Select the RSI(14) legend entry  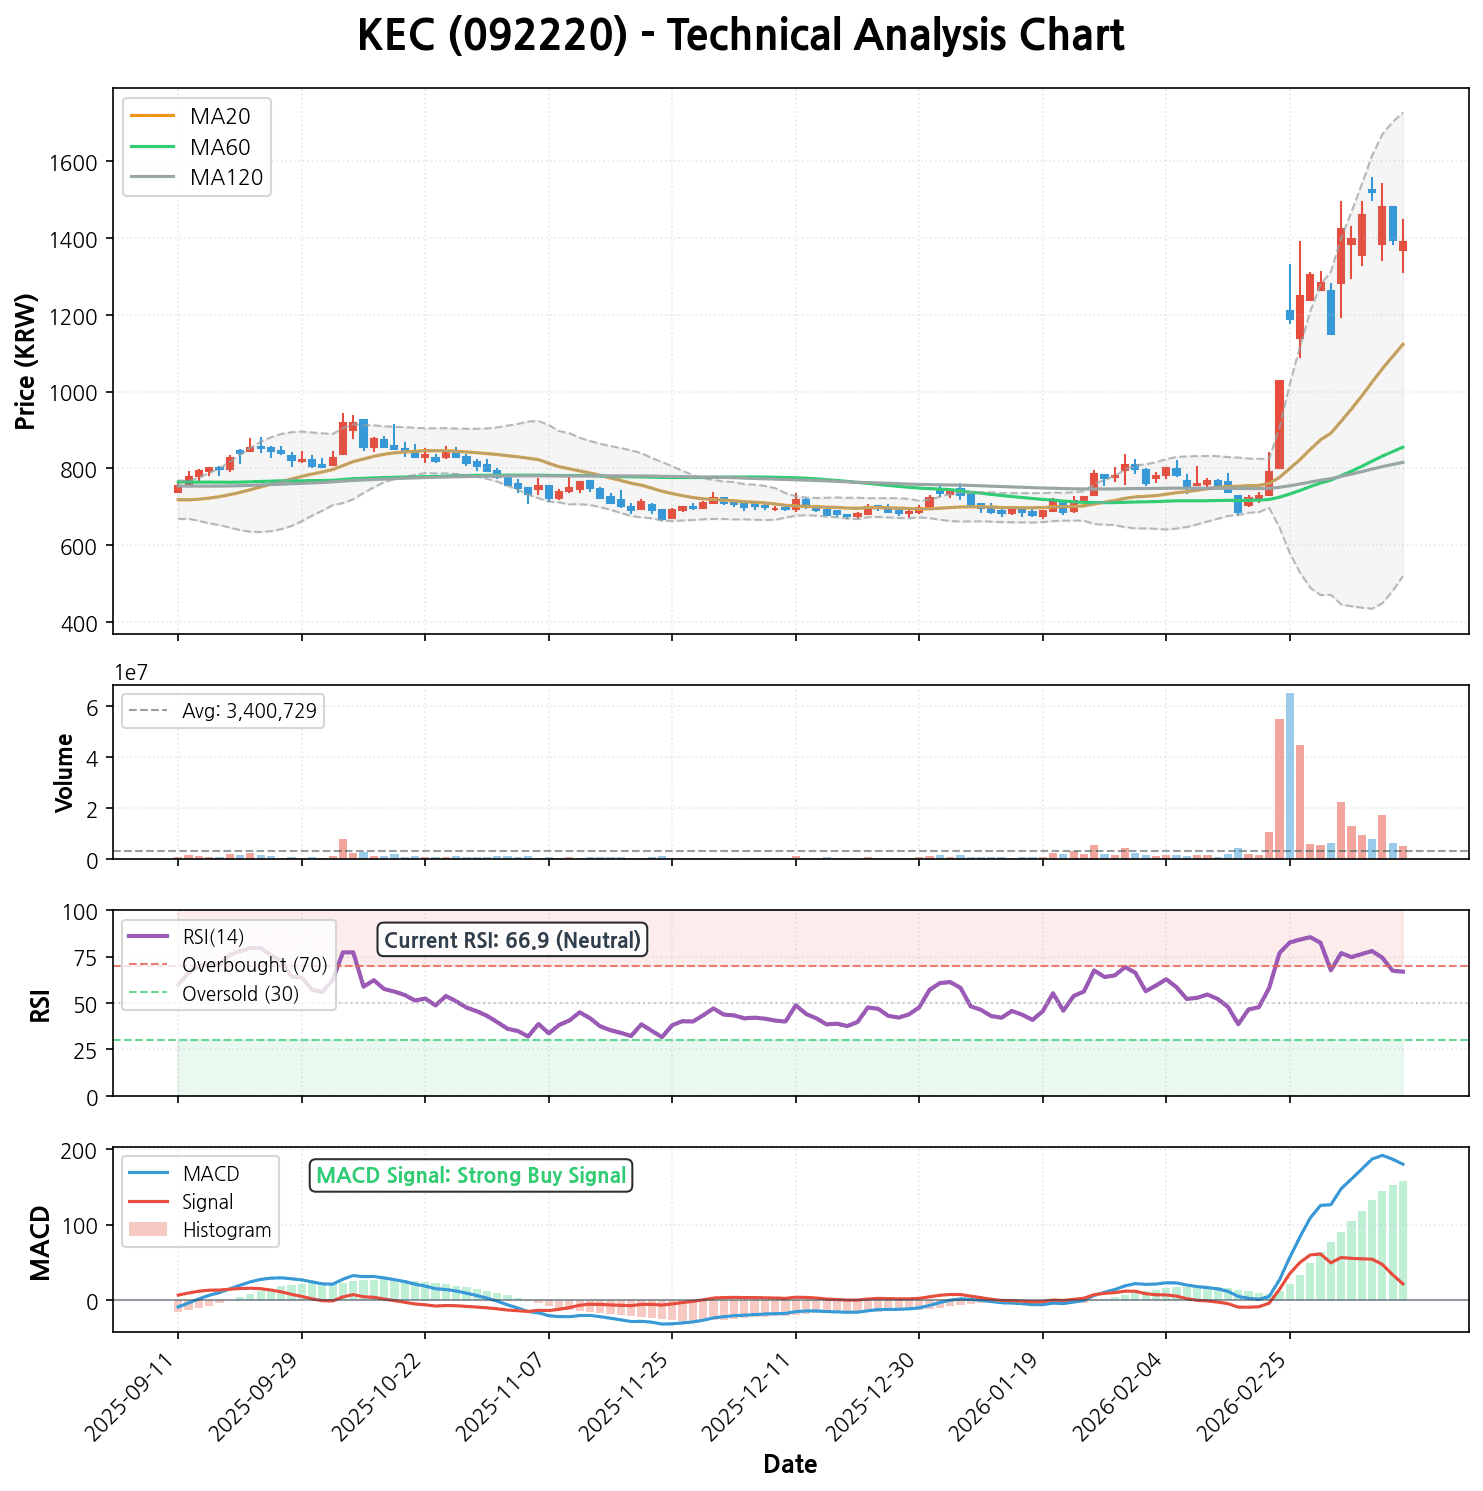213,937
